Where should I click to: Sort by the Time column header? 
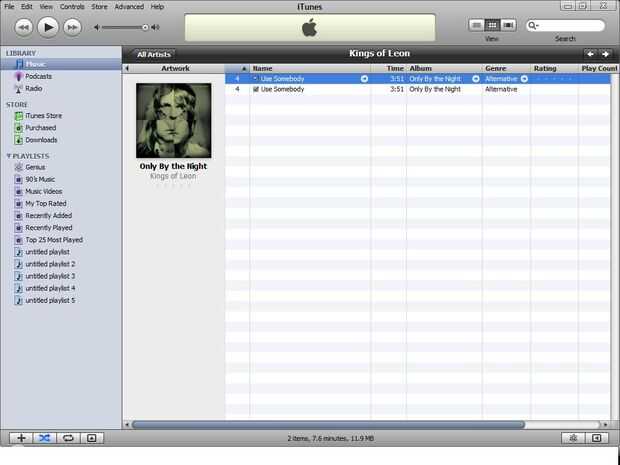pyautogui.click(x=389, y=68)
